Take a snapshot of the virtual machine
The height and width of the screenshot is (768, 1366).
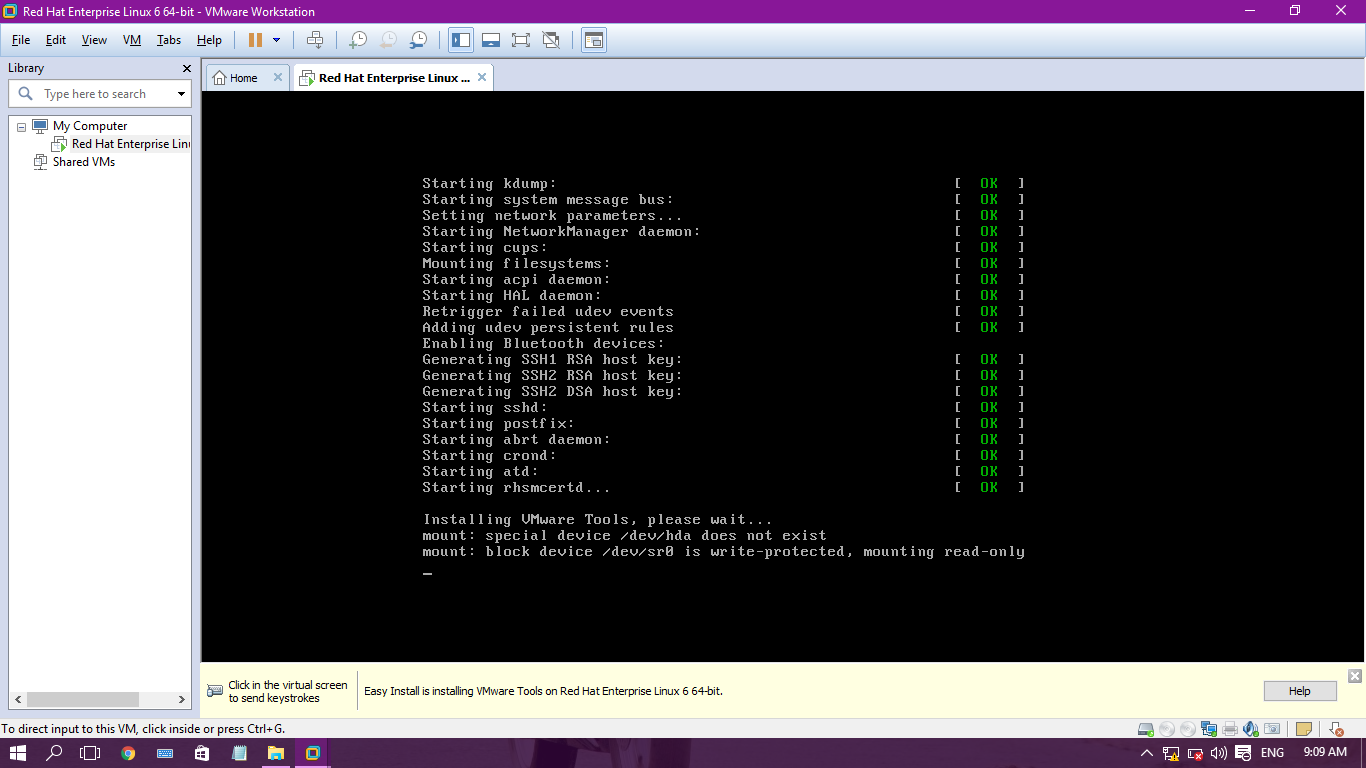click(x=358, y=40)
